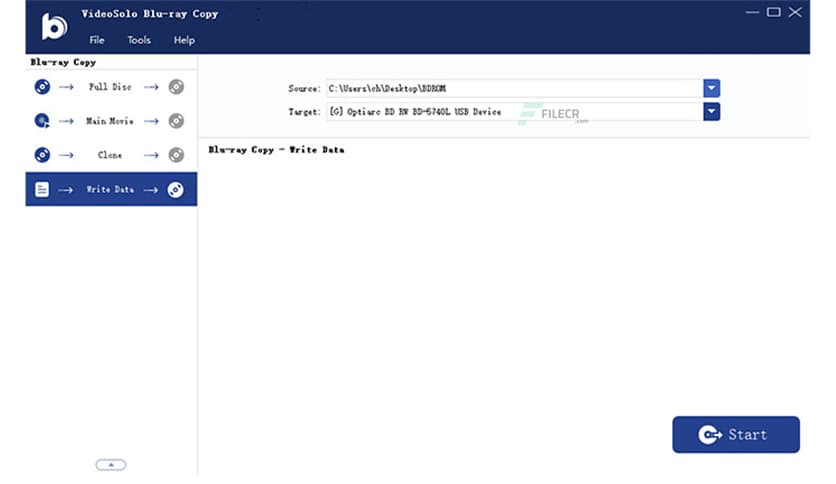Click the target disc icon in Clone row
This screenshot has height=484, width=836.
pos(176,155)
